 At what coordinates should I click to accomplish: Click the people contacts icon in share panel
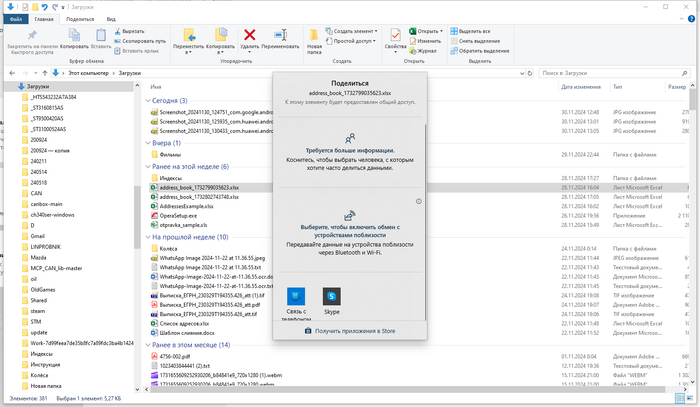(x=349, y=139)
